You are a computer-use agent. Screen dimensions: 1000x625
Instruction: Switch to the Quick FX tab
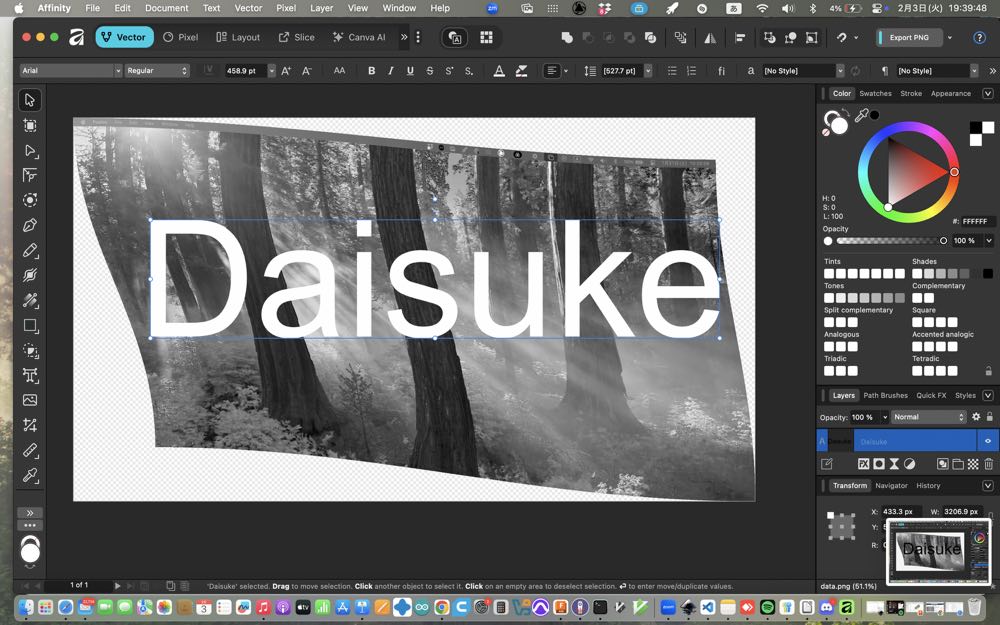click(x=931, y=395)
